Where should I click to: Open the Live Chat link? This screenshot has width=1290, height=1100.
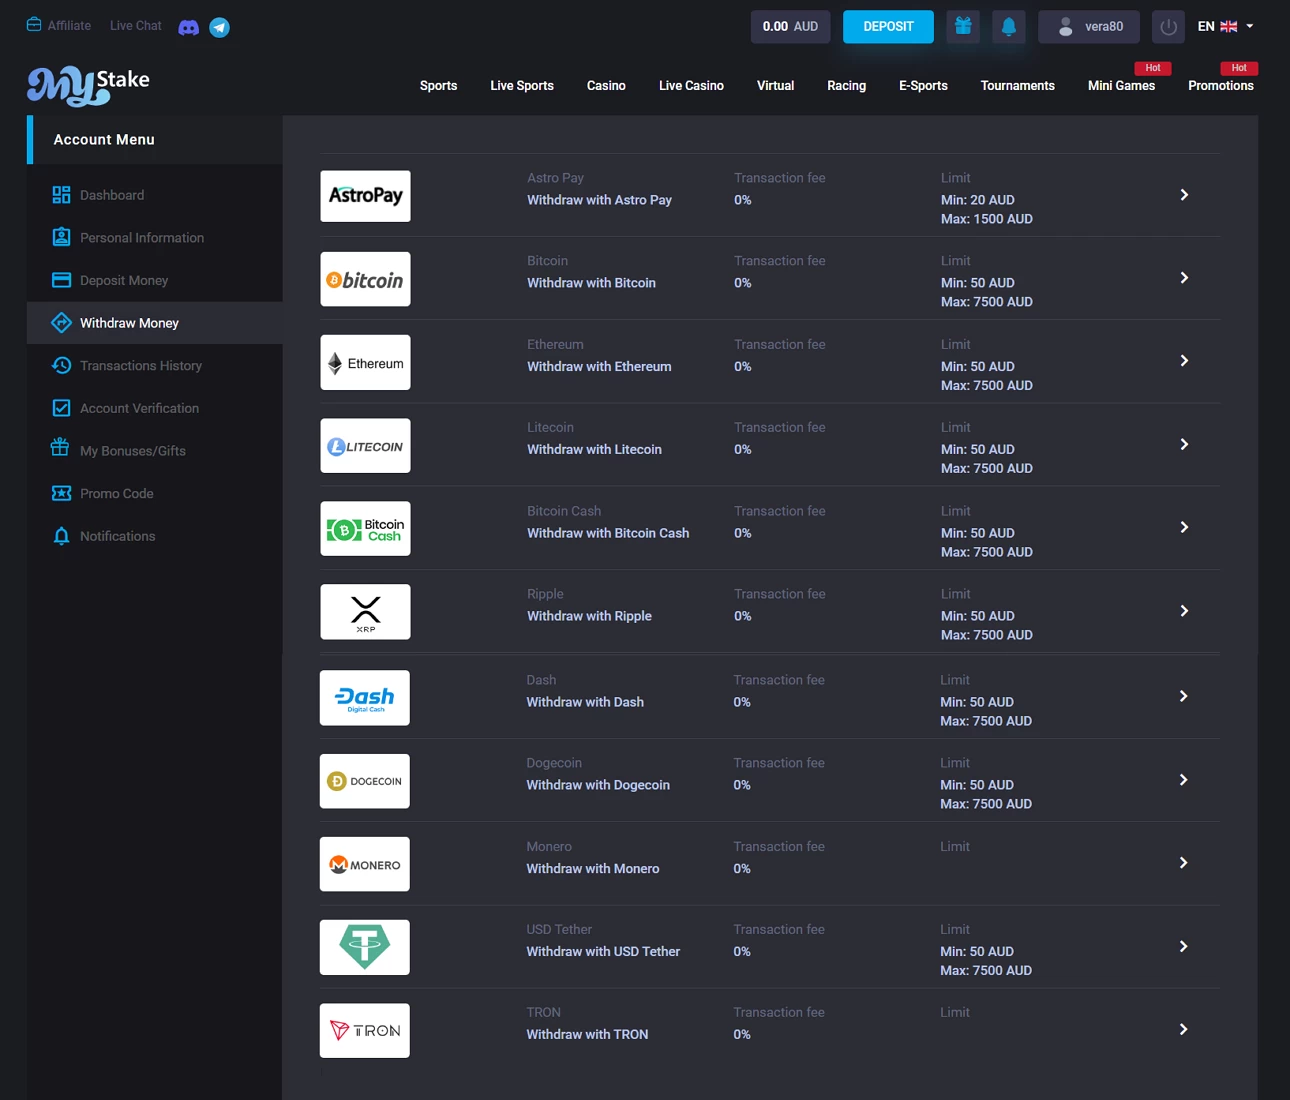pos(135,25)
